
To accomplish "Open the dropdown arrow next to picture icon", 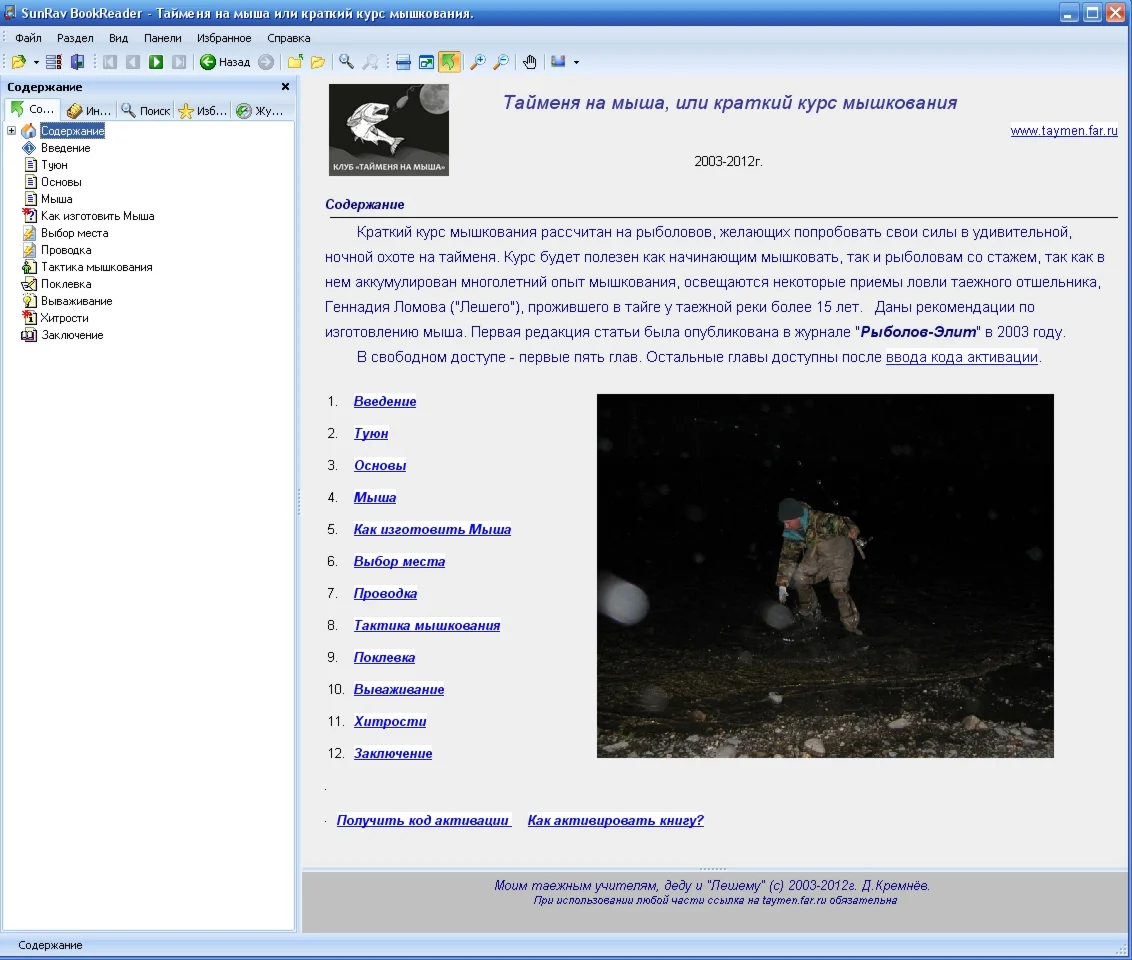I will point(576,62).
